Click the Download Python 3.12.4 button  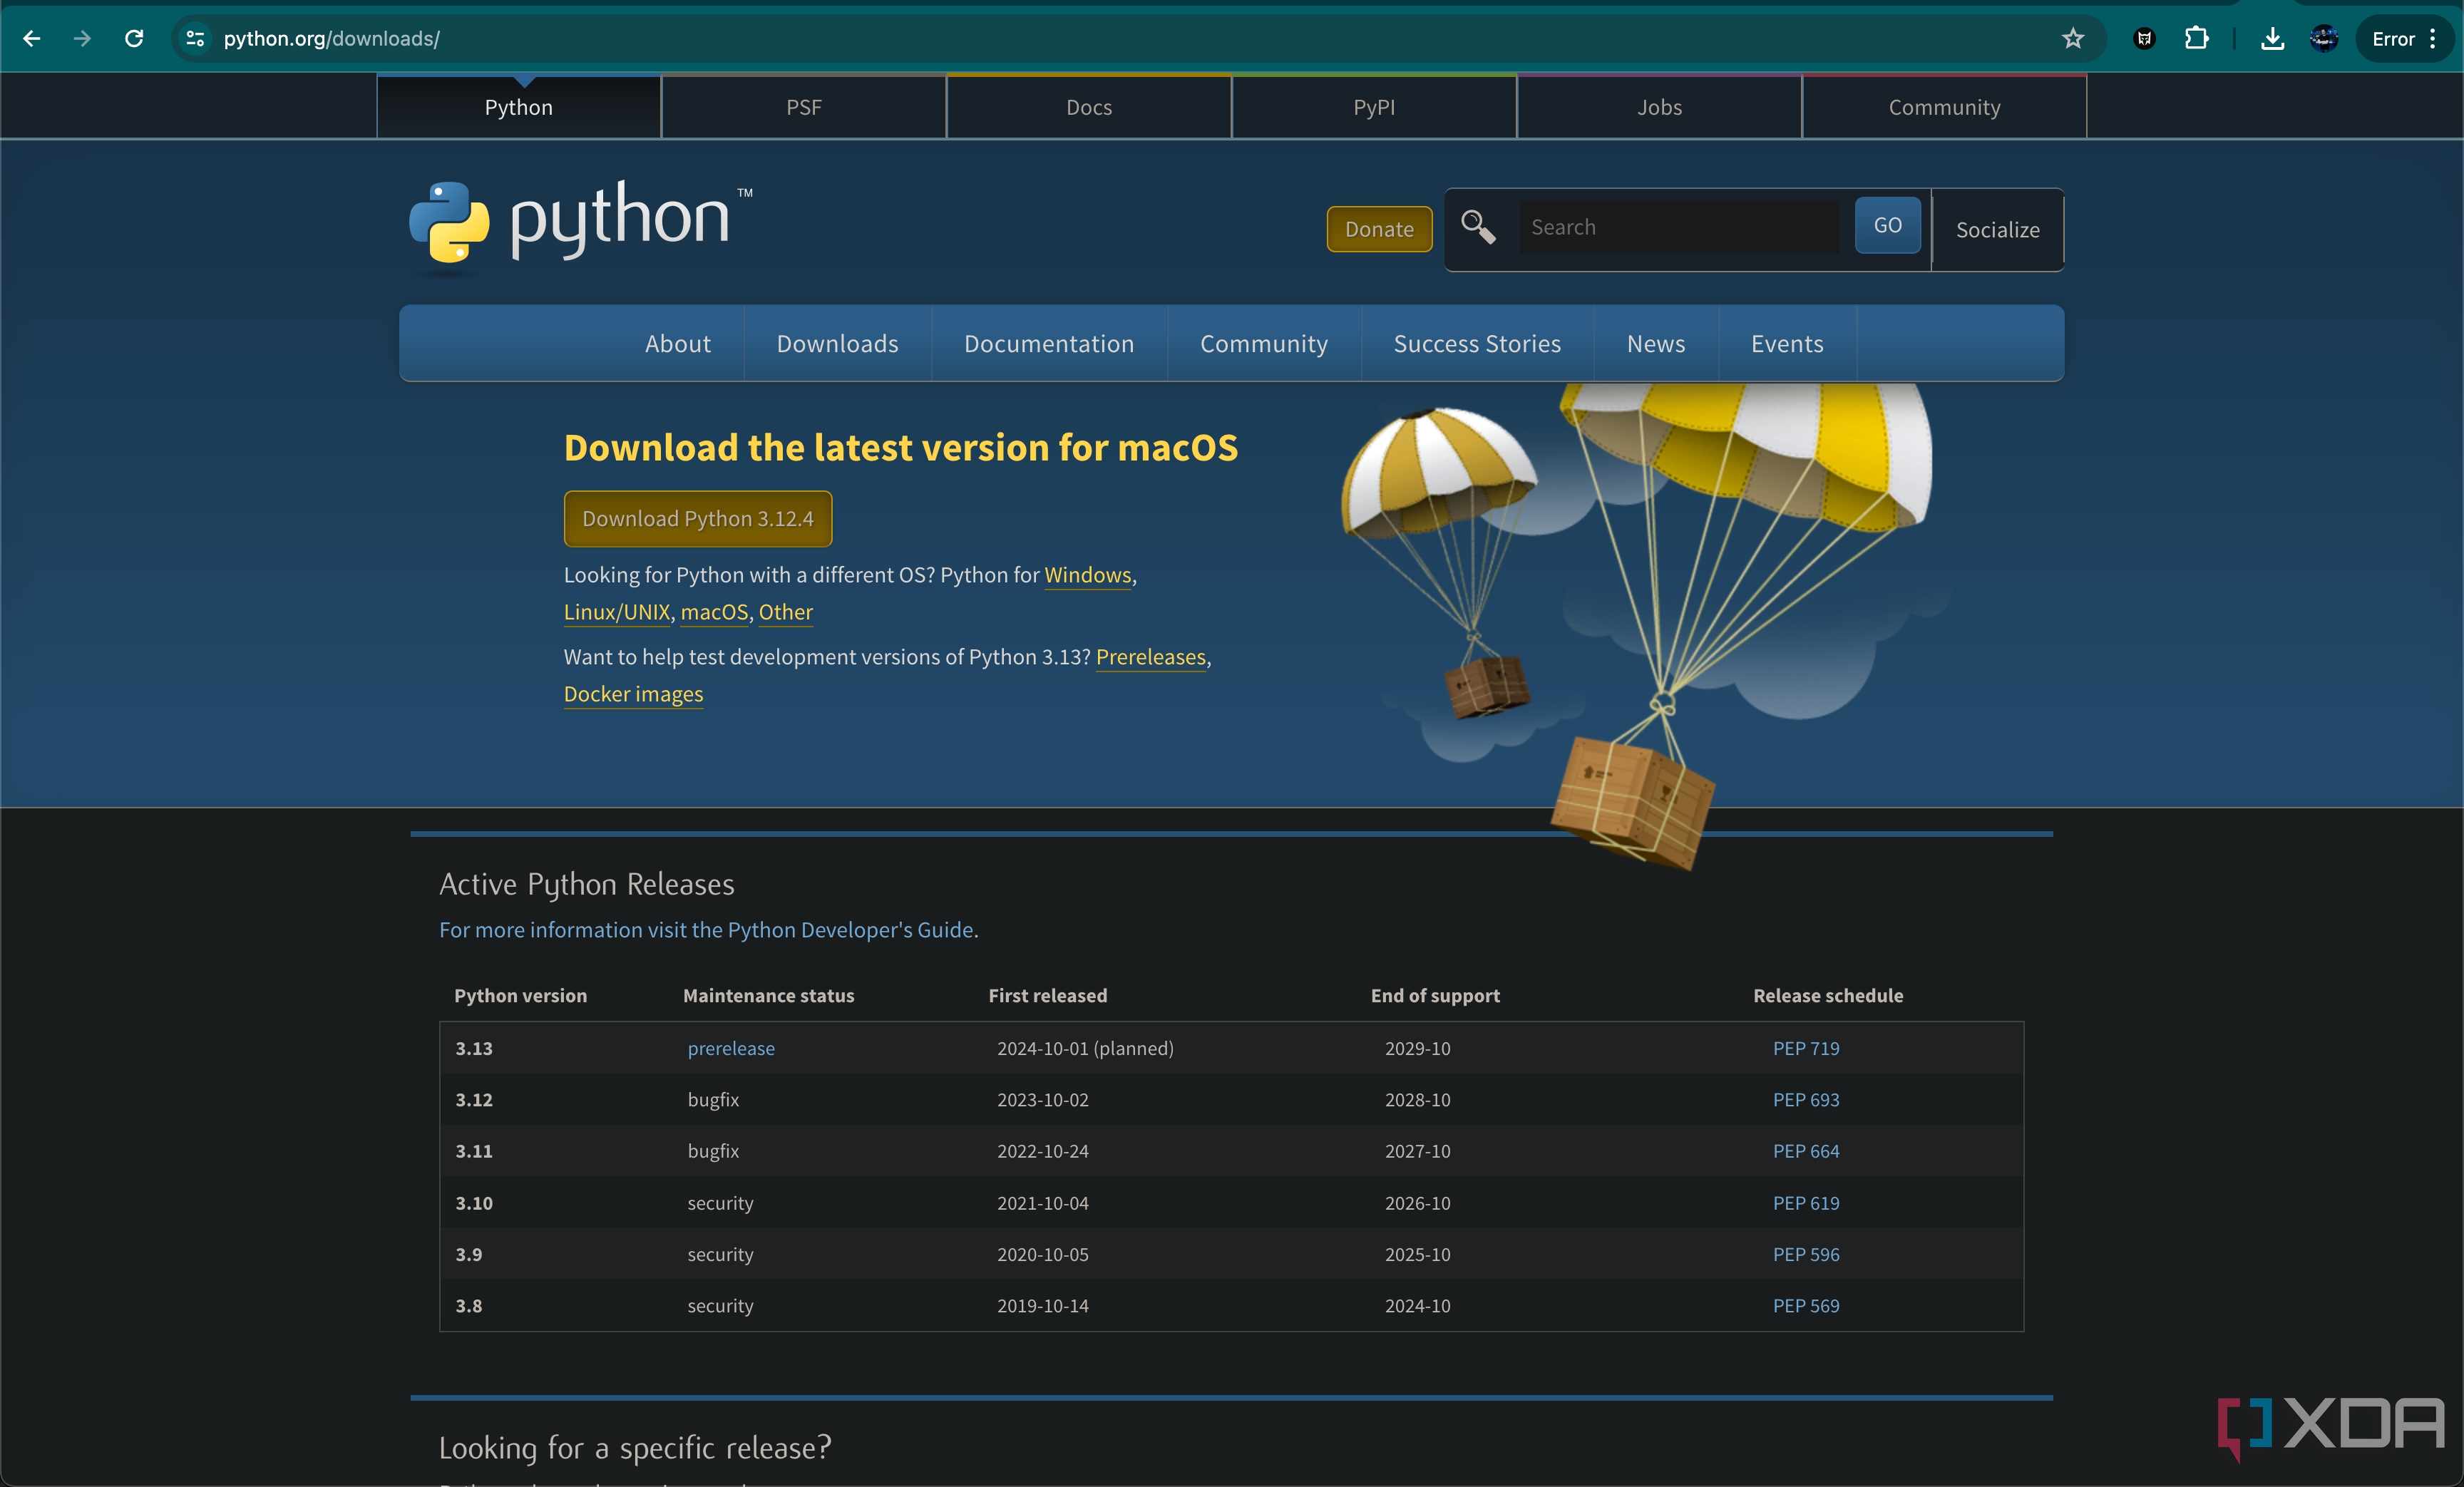[x=697, y=519]
